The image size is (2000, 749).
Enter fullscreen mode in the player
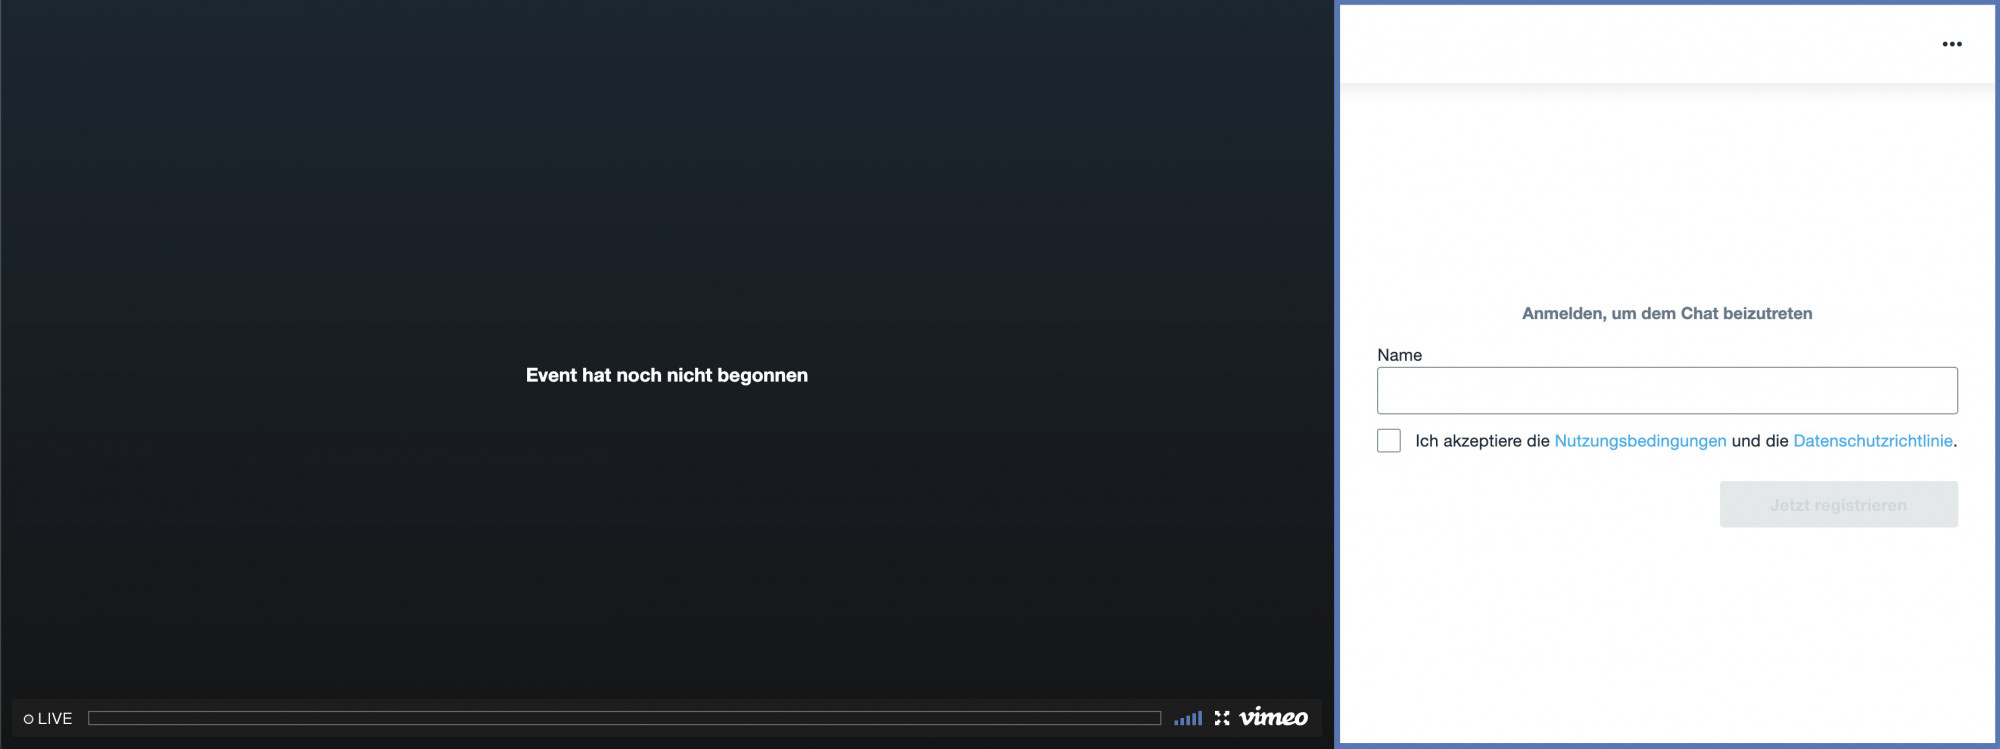click(1221, 718)
